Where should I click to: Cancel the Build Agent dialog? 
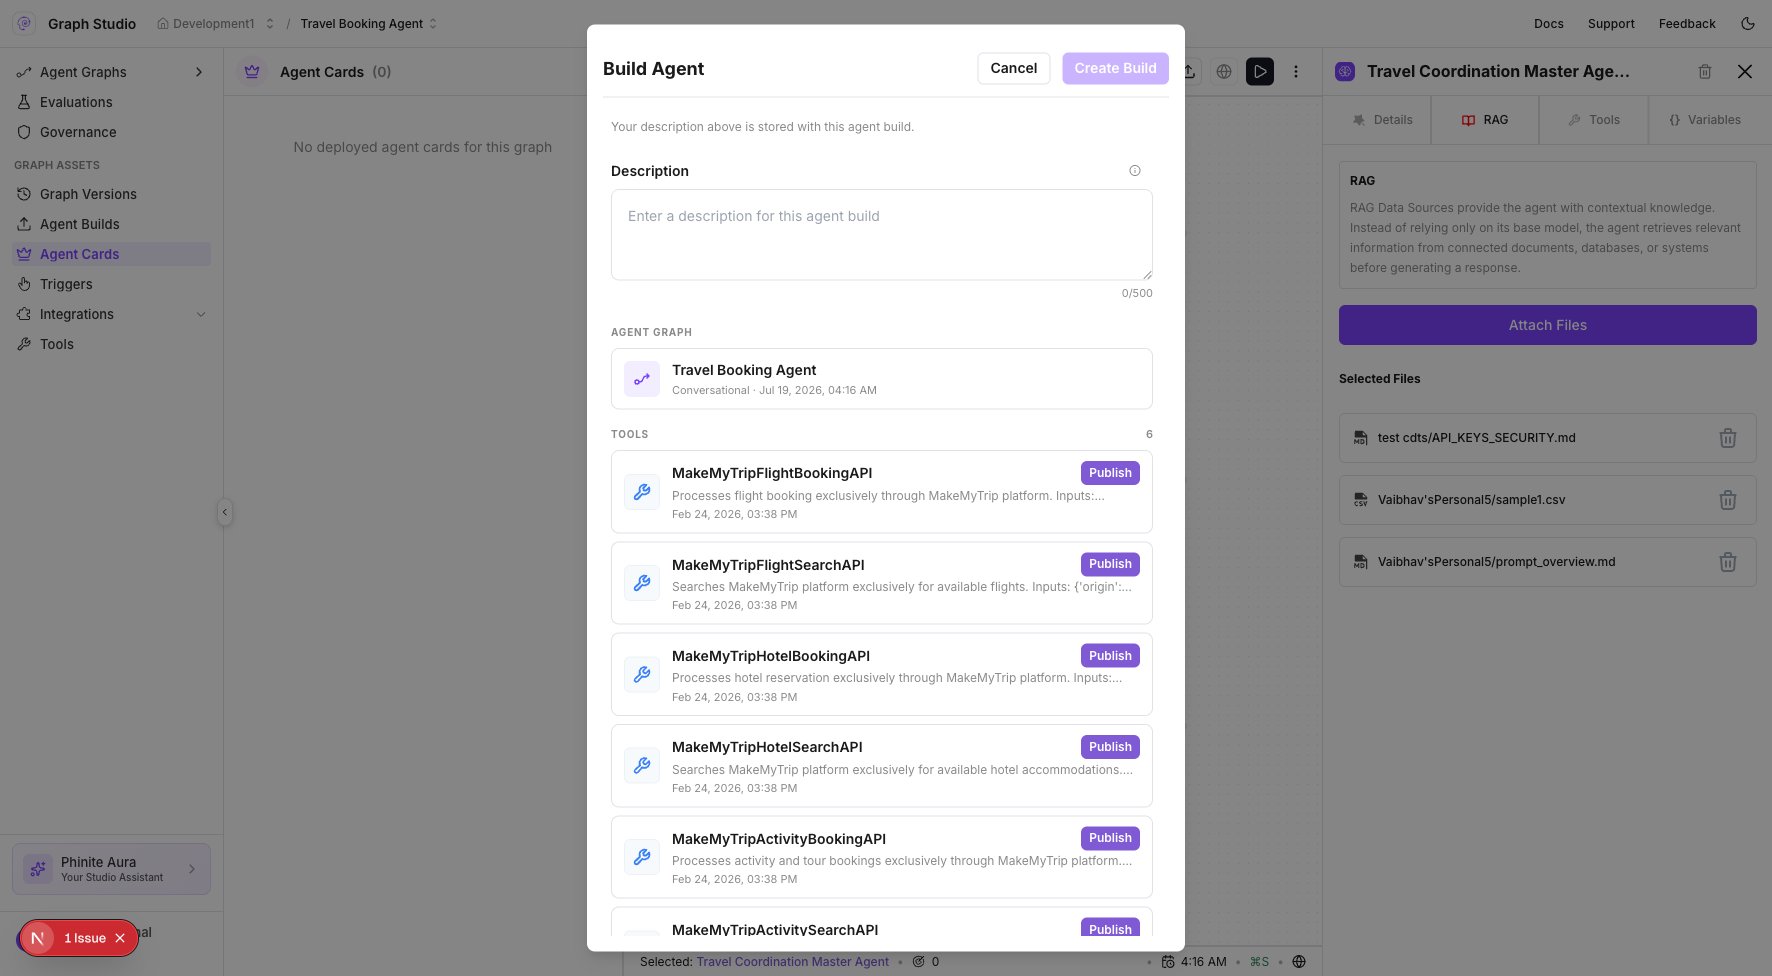point(1014,68)
